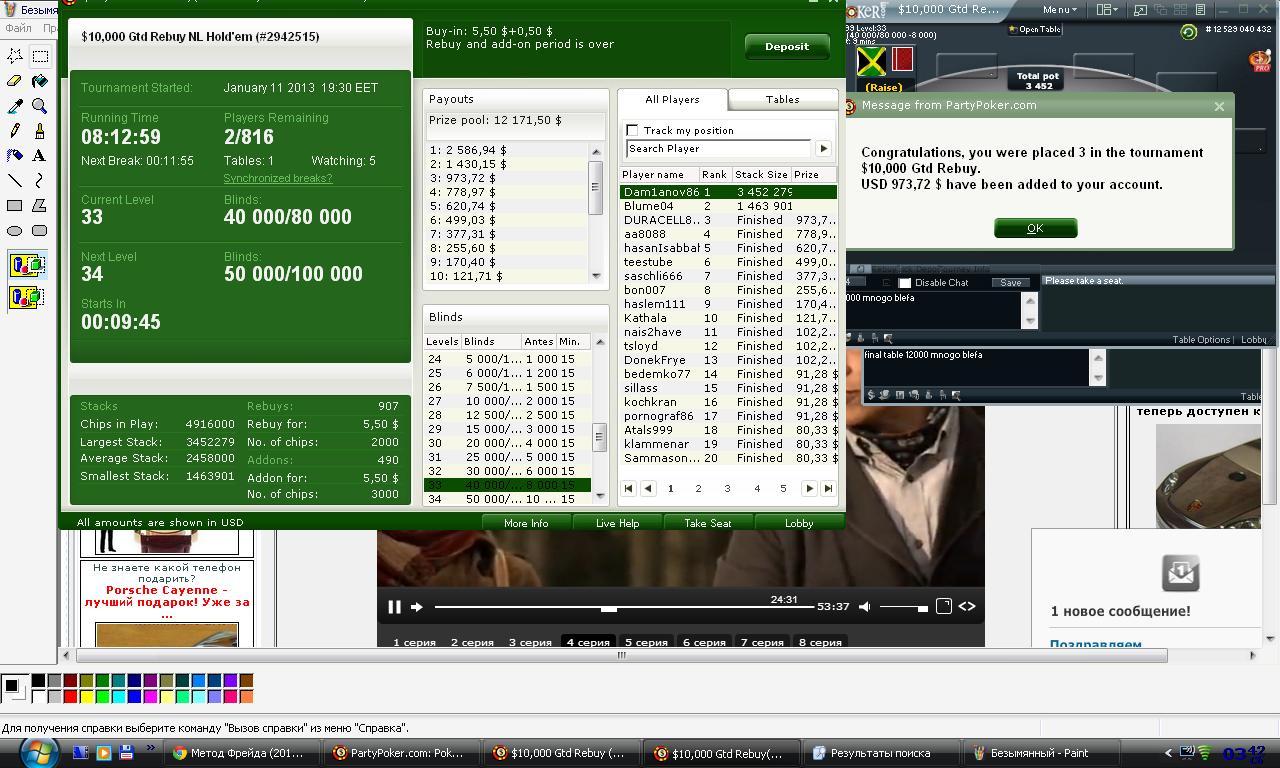Select the Free-form select tool in Paint
The height and width of the screenshot is (768, 1280).
(15, 56)
